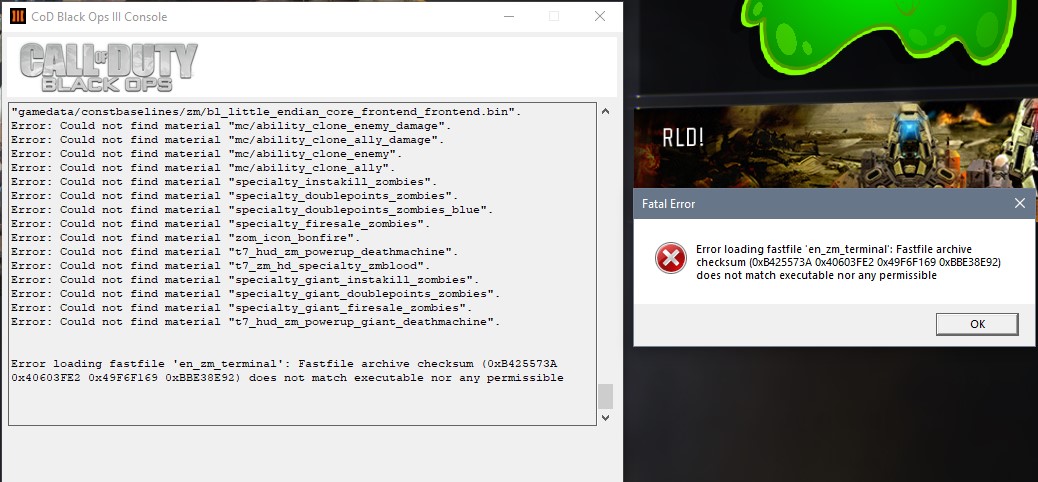
Task: Click the console scrollbar down arrow
Action: (x=604, y=418)
